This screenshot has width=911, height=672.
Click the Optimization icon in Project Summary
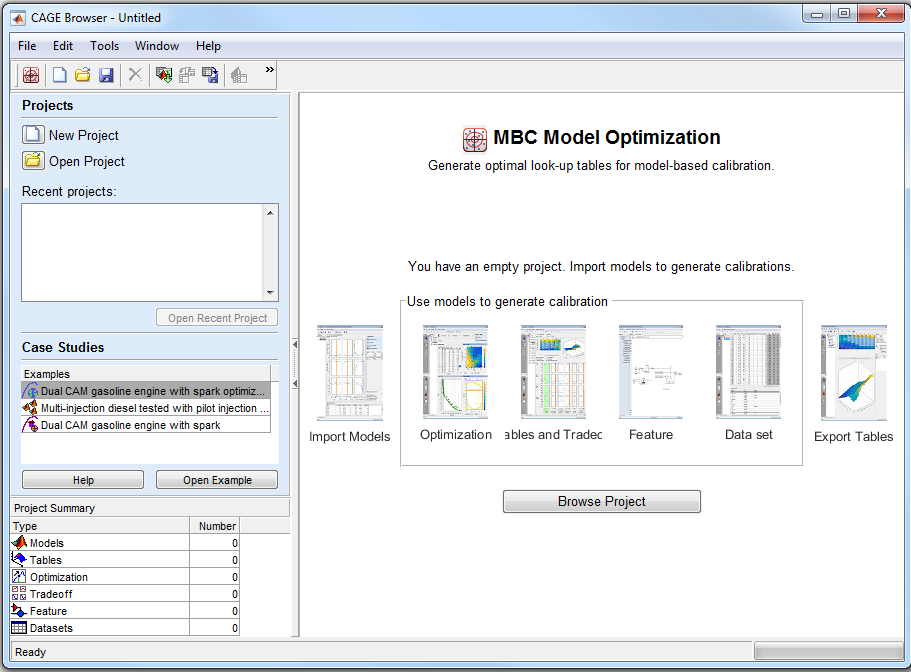click(19, 576)
